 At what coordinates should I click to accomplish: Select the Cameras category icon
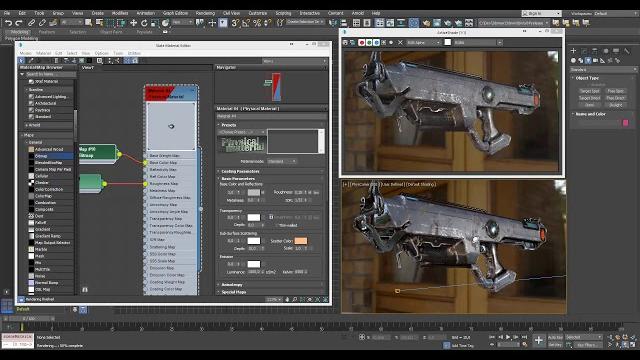[x=595, y=60]
